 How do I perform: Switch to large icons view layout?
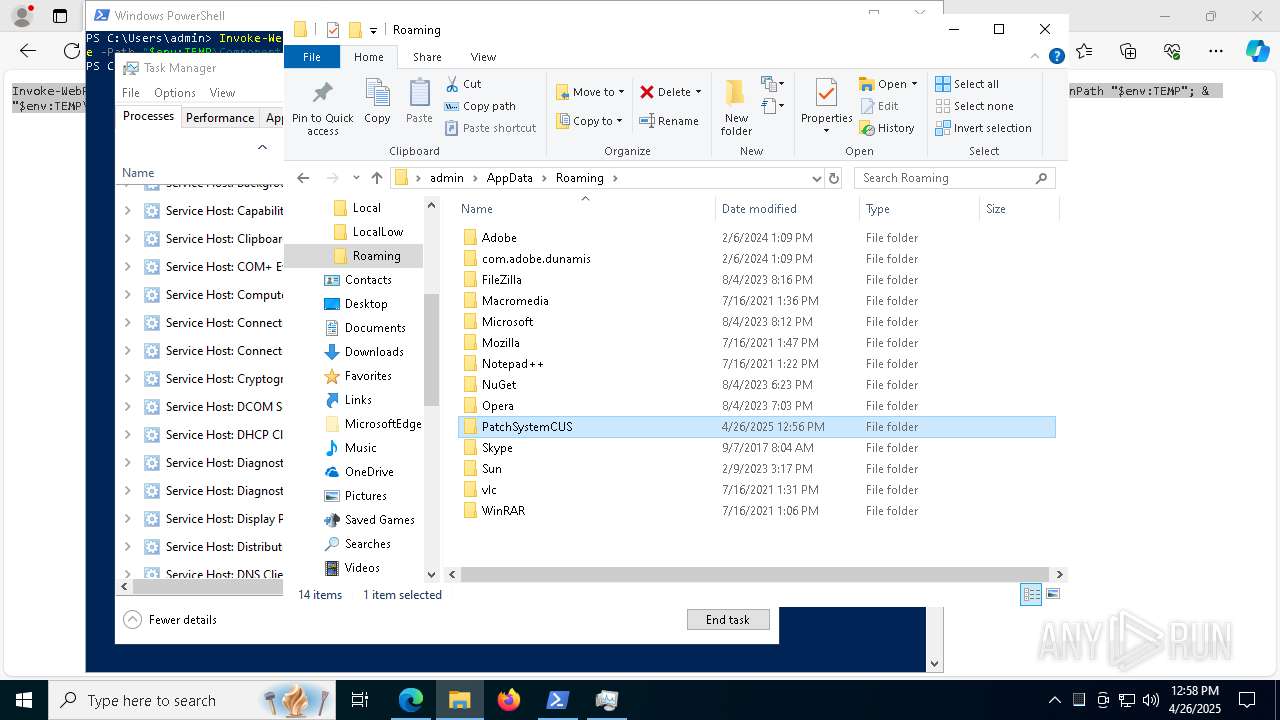pyautogui.click(x=1052, y=594)
